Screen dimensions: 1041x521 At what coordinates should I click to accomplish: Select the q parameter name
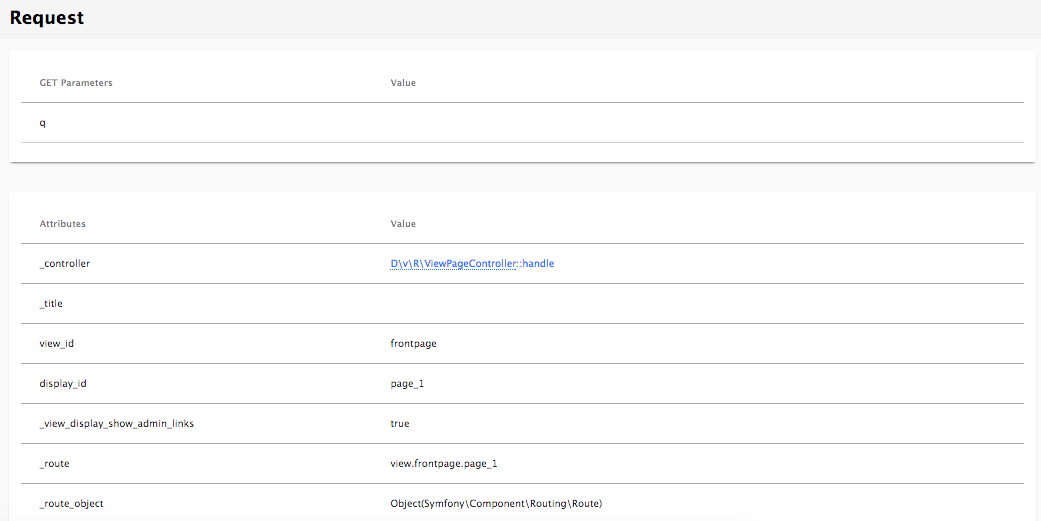tap(43, 123)
